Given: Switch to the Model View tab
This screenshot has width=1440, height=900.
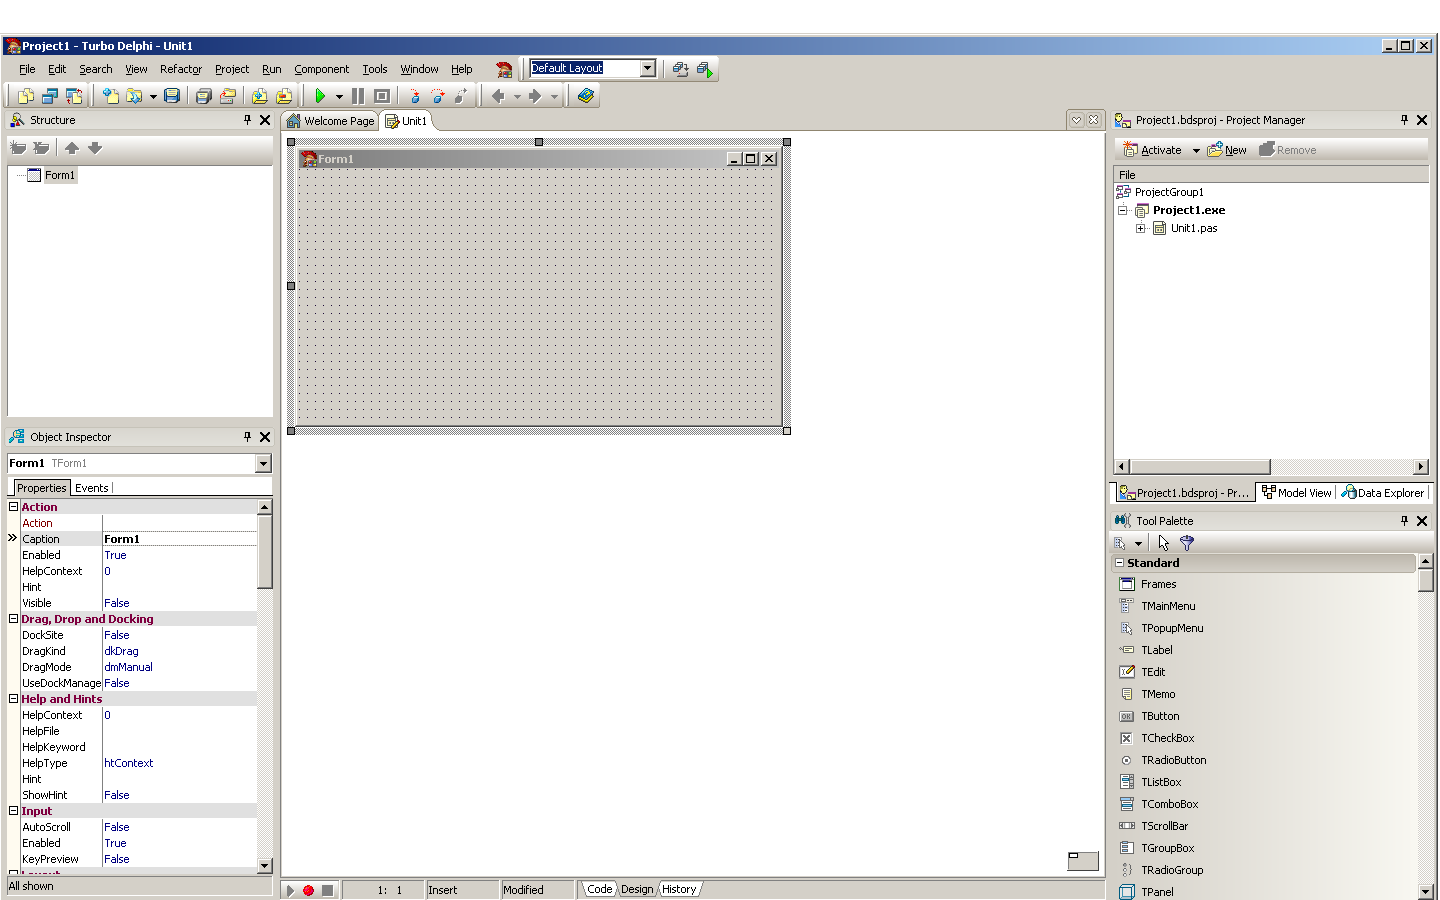Looking at the screenshot, I should pyautogui.click(x=1297, y=493).
